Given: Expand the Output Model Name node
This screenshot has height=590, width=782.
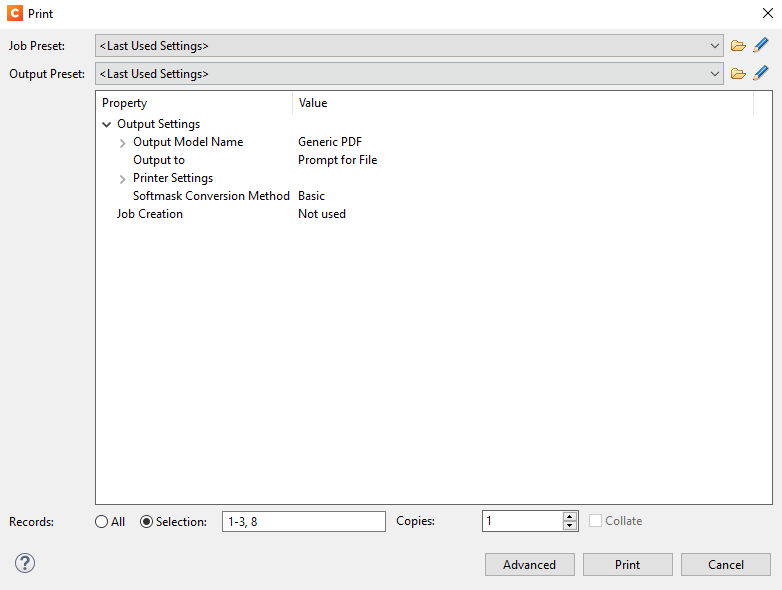Looking at the screenshot, I should click(x=123, y=143).
